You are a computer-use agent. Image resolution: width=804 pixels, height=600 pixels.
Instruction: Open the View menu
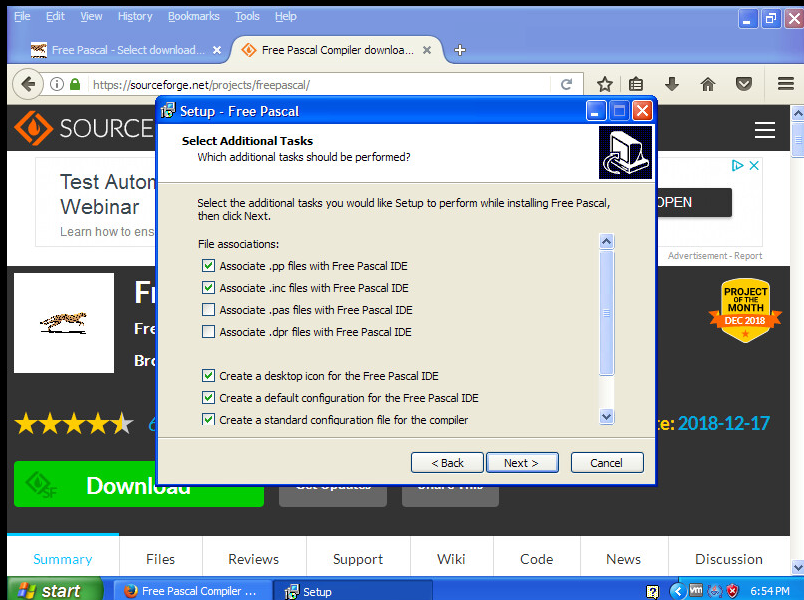pyautogui.click(x=91, y=16)
